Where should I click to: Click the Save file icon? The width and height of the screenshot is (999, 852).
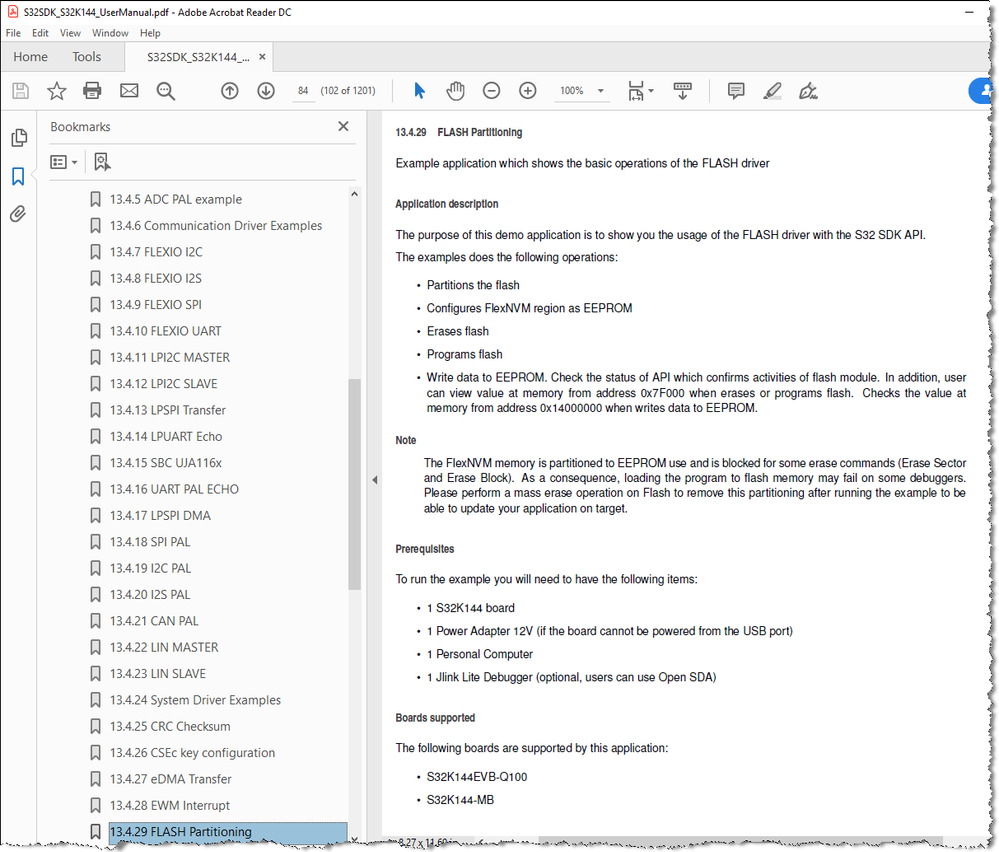tap(20, 91)
